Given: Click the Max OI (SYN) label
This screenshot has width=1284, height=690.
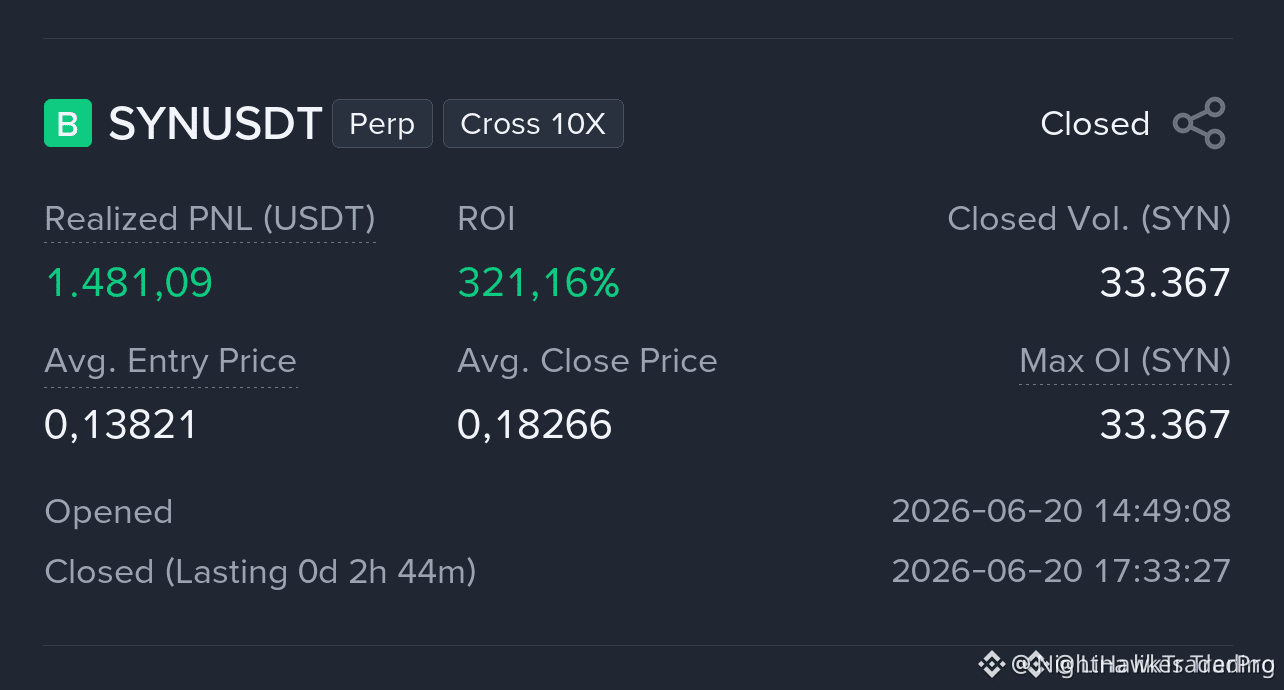Looking at the screenshot, I should pos(1125,361).
